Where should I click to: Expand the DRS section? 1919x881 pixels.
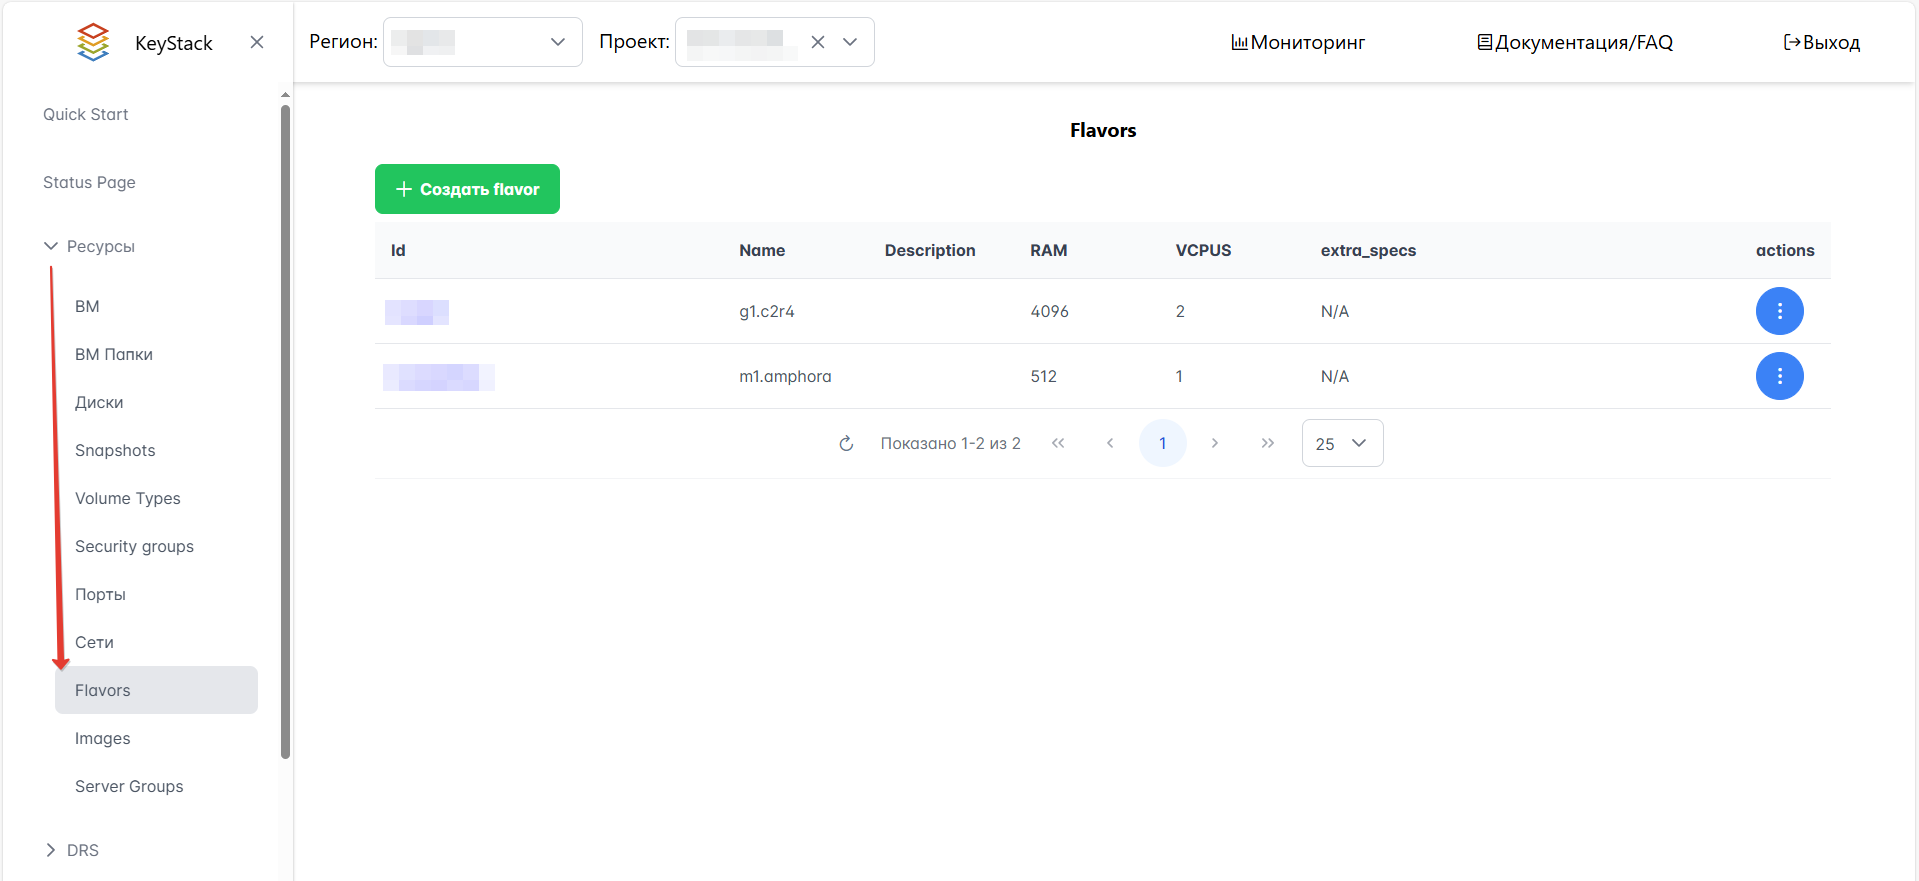[51, 850]
